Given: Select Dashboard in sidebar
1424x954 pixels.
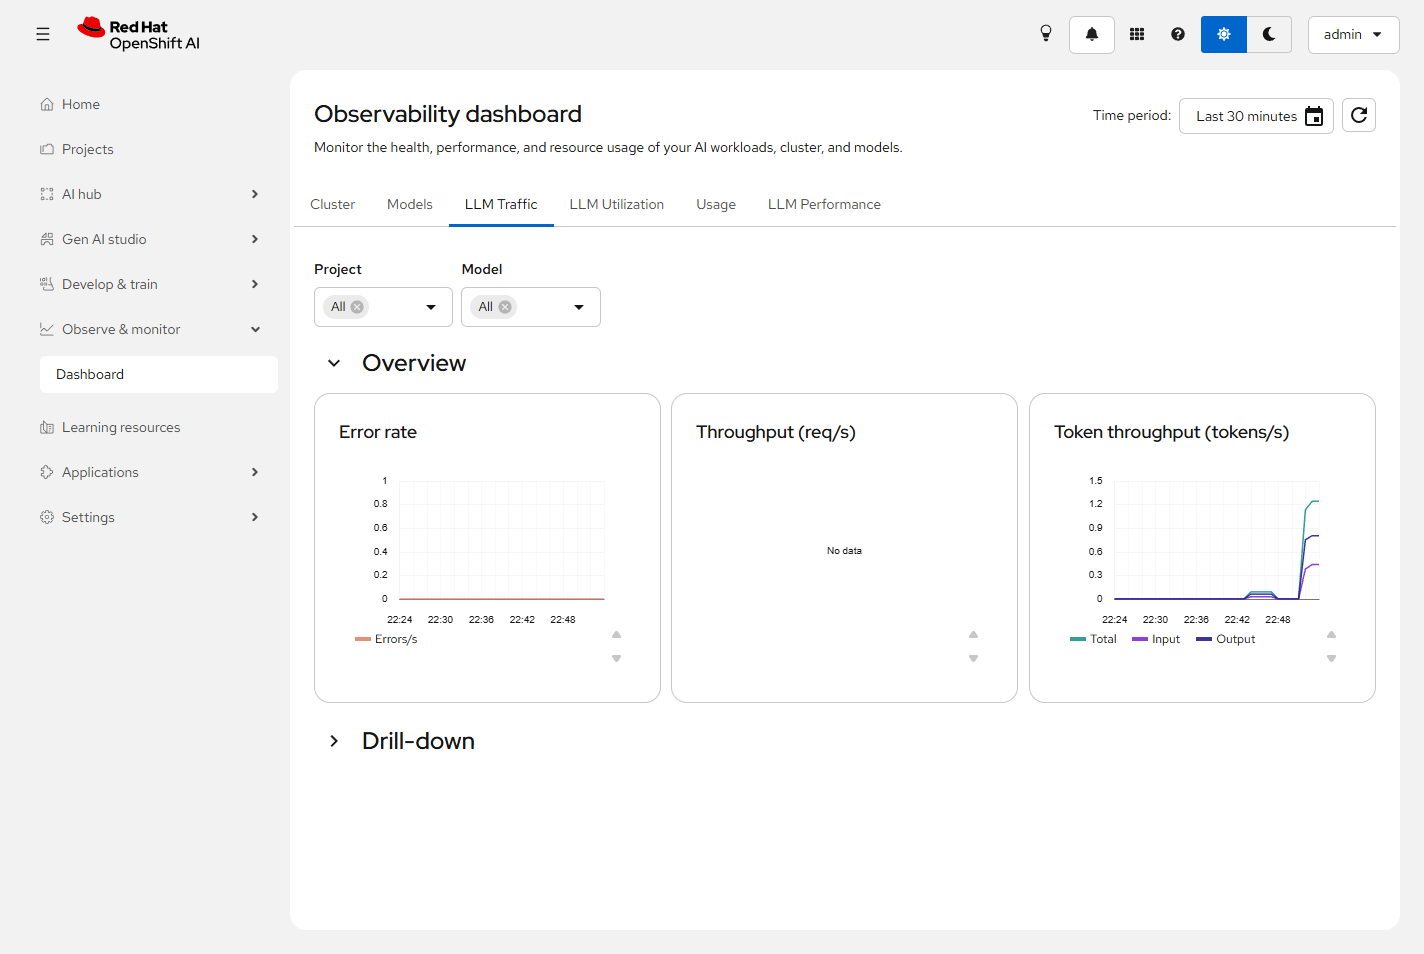Looking at the screenshot, I should 159,374.
